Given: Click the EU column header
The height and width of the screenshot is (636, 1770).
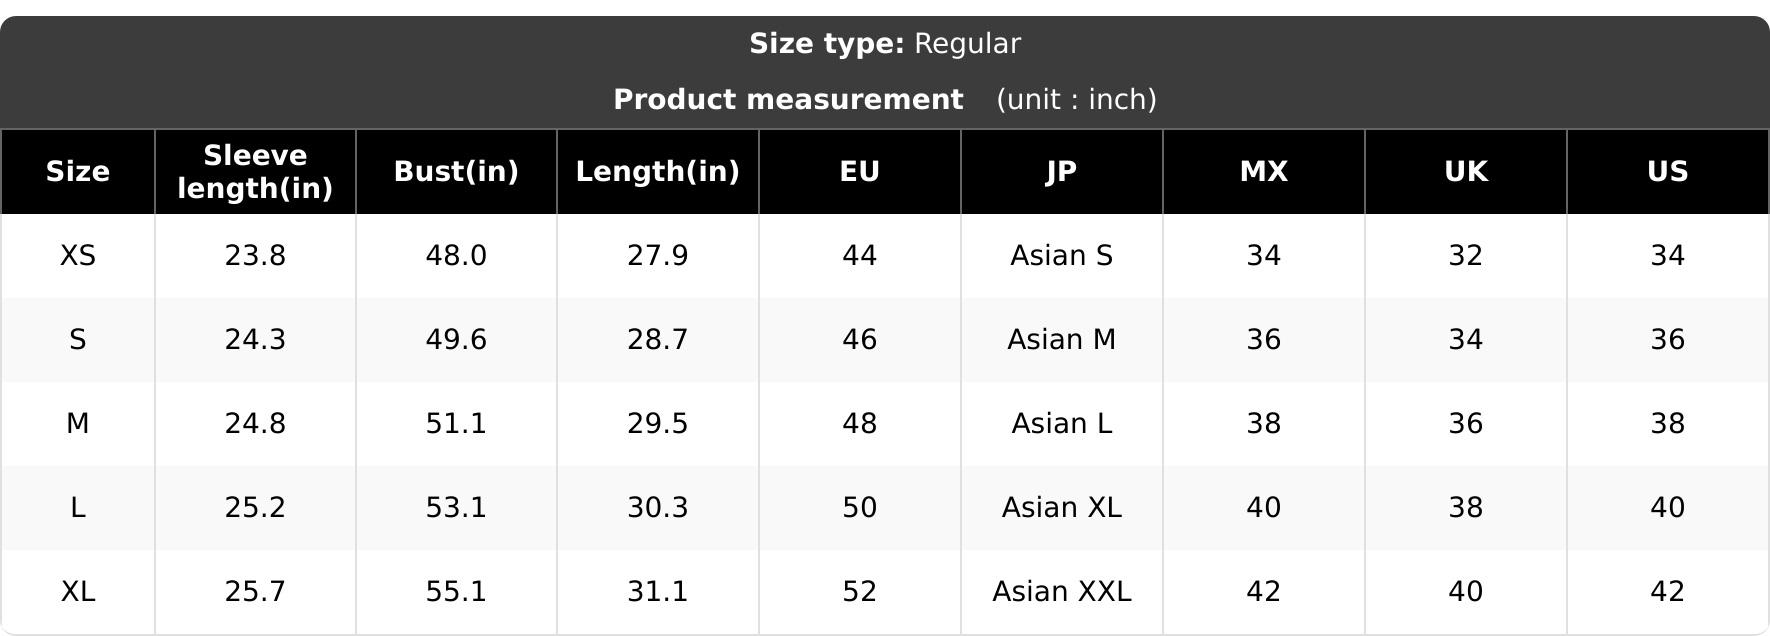Looking at the screenshot, I should coord(860,172).
